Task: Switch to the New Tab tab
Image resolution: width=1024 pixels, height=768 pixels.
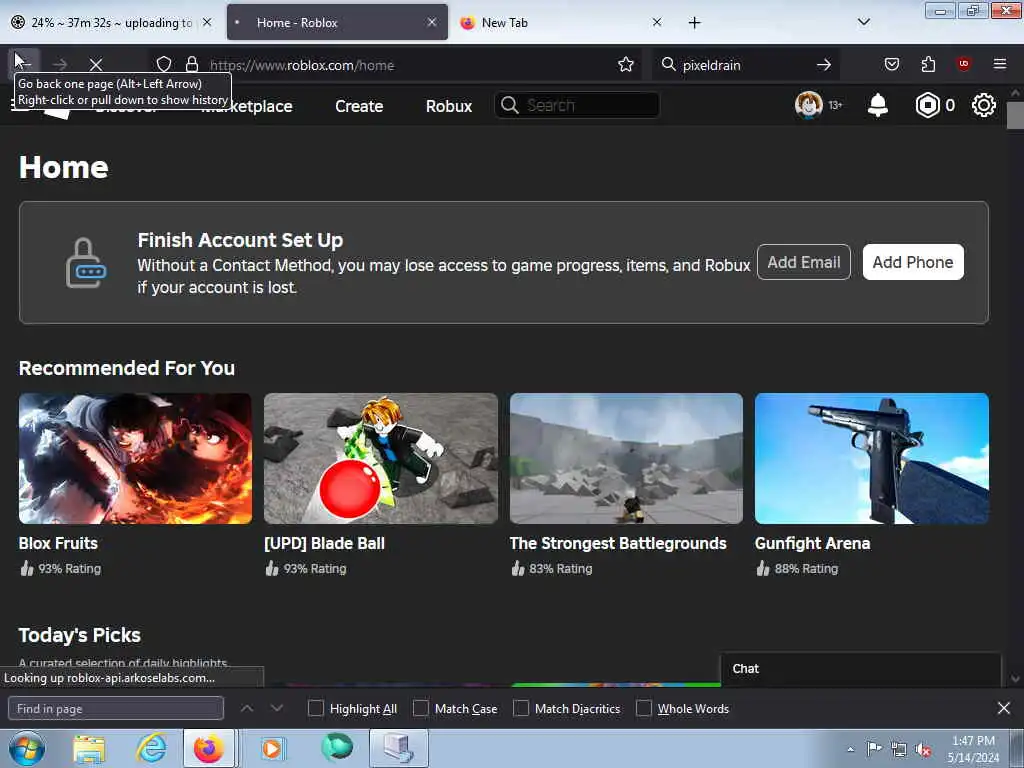Action: [x=560, y=23]
